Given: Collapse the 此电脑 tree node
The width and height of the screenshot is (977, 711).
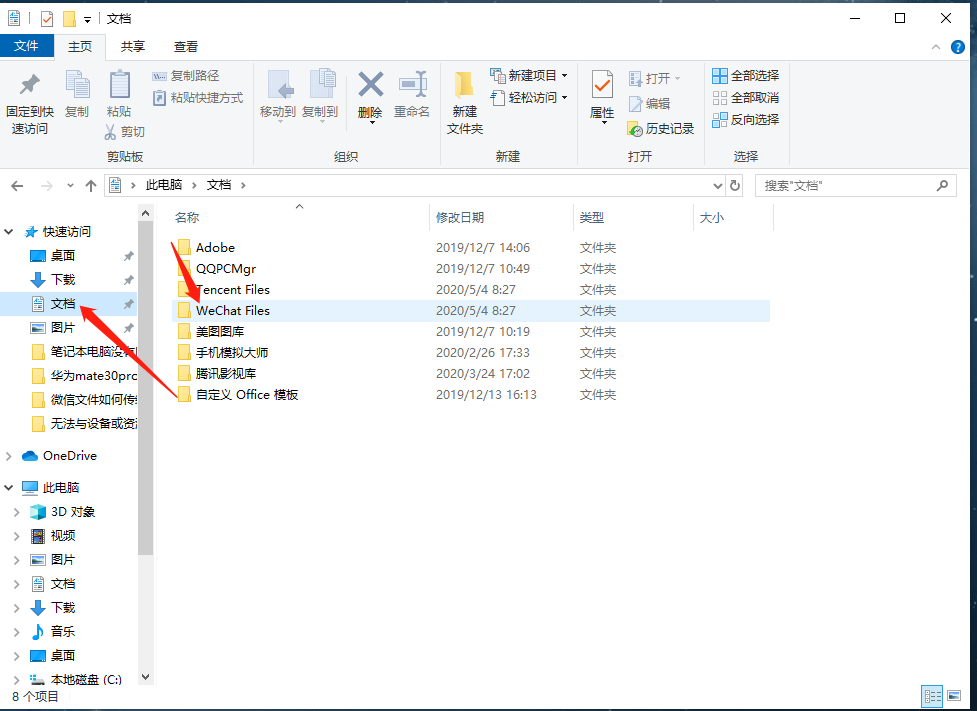Looking at the screenshot, I should [8, 487].
